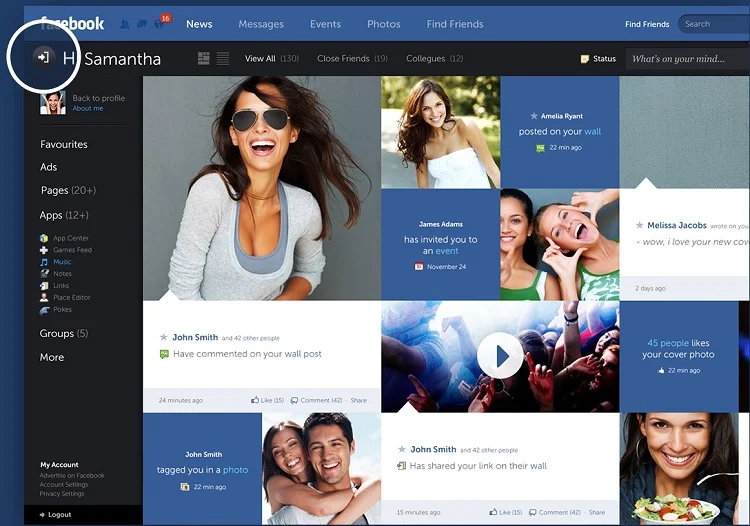Click the star beside Amelia Ryant
Viewport: 750px width, 526px height.
pyautogui.click(x=534, y=116)
